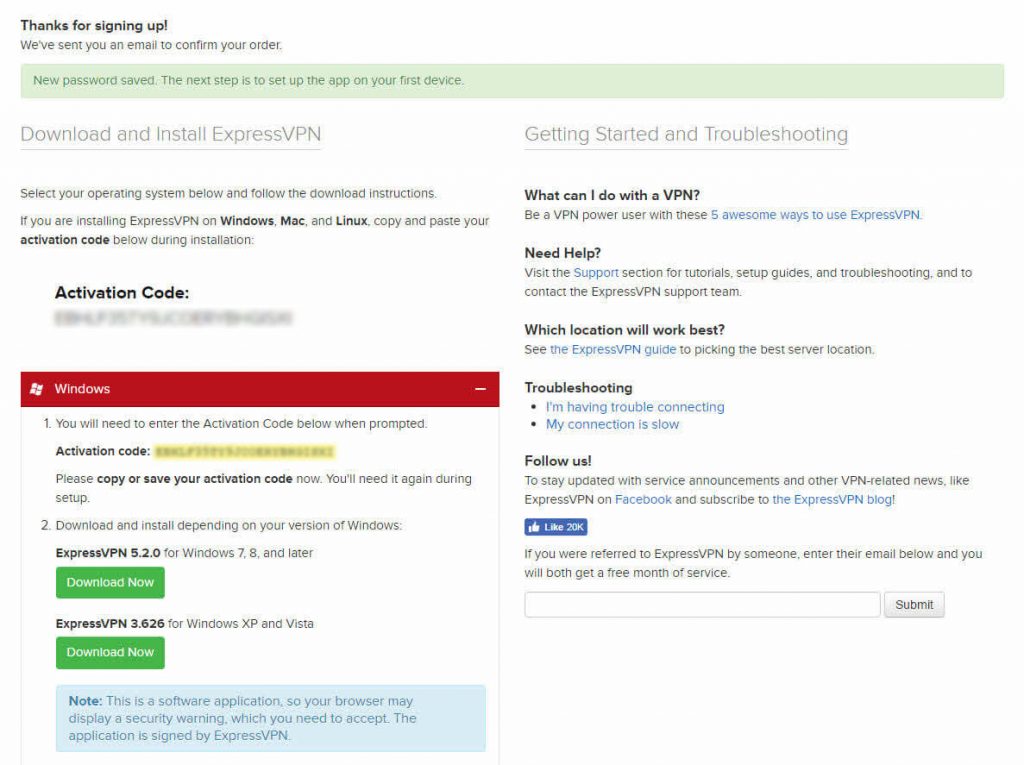
Task: Submit the referral email
Action: point(914,605)
